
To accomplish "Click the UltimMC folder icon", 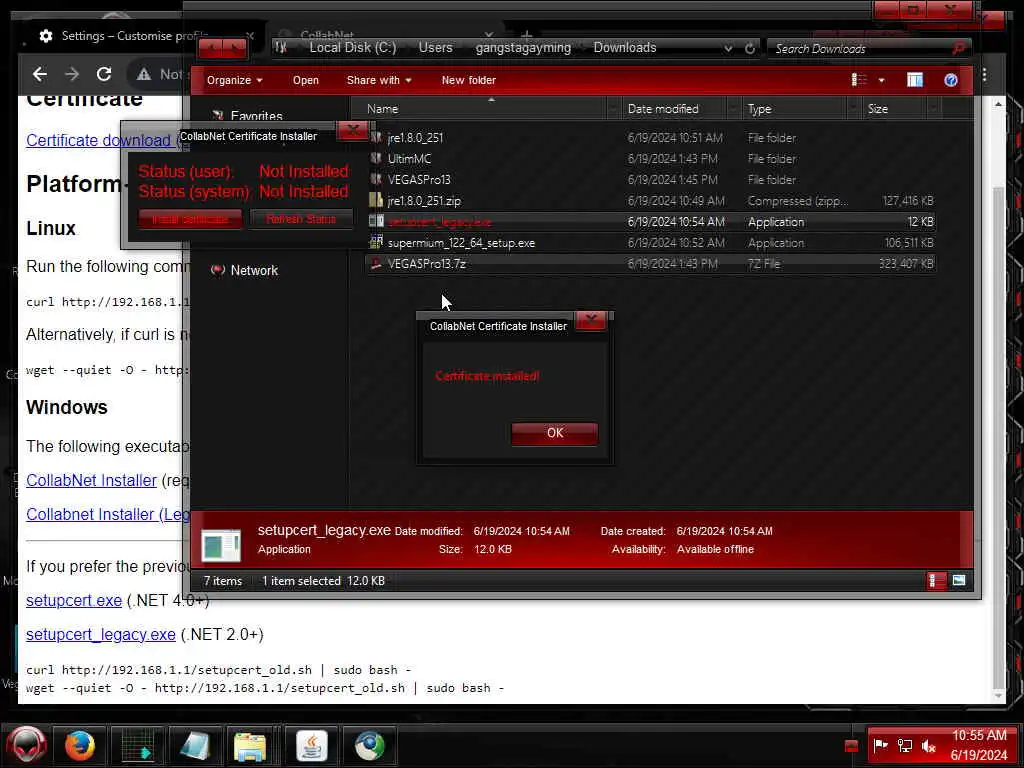I will pos(376,158).
